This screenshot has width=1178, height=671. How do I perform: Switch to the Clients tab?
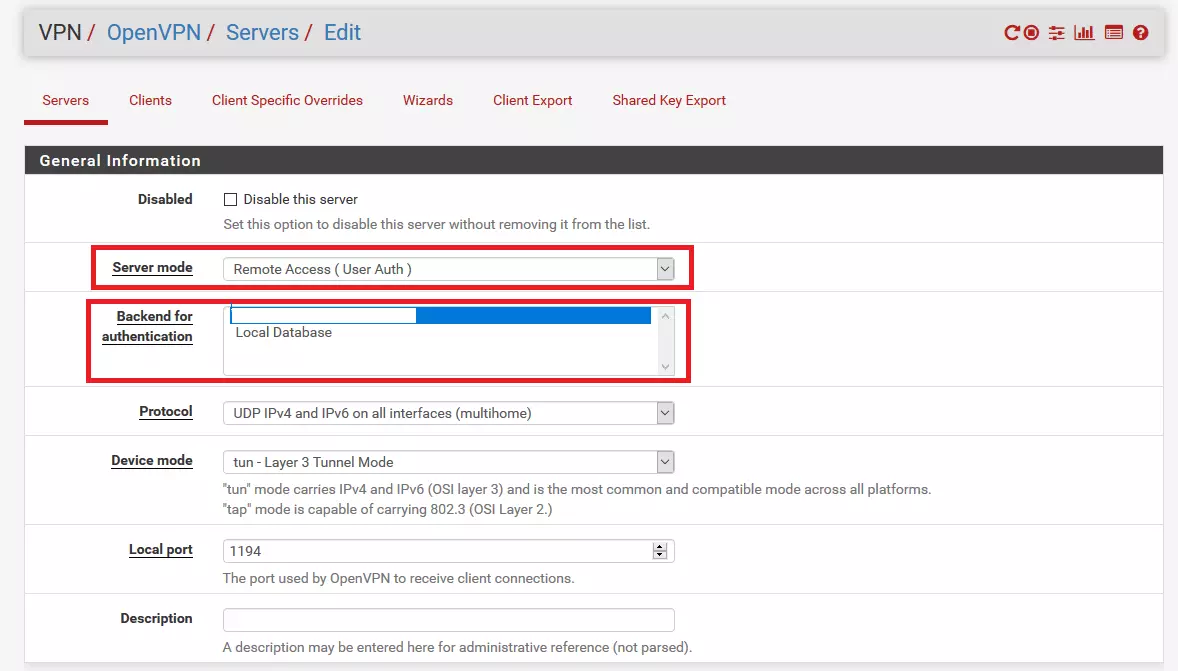(x=150, y=100)
